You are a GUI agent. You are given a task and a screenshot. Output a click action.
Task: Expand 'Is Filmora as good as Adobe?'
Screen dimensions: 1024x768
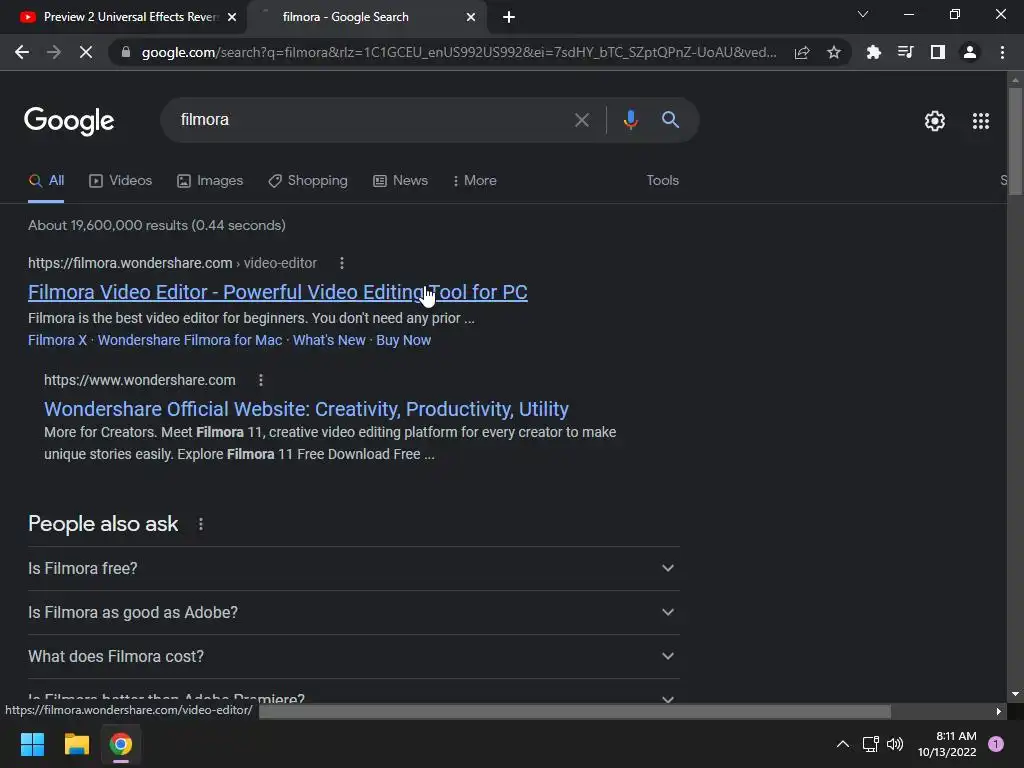tap(354, 613)
